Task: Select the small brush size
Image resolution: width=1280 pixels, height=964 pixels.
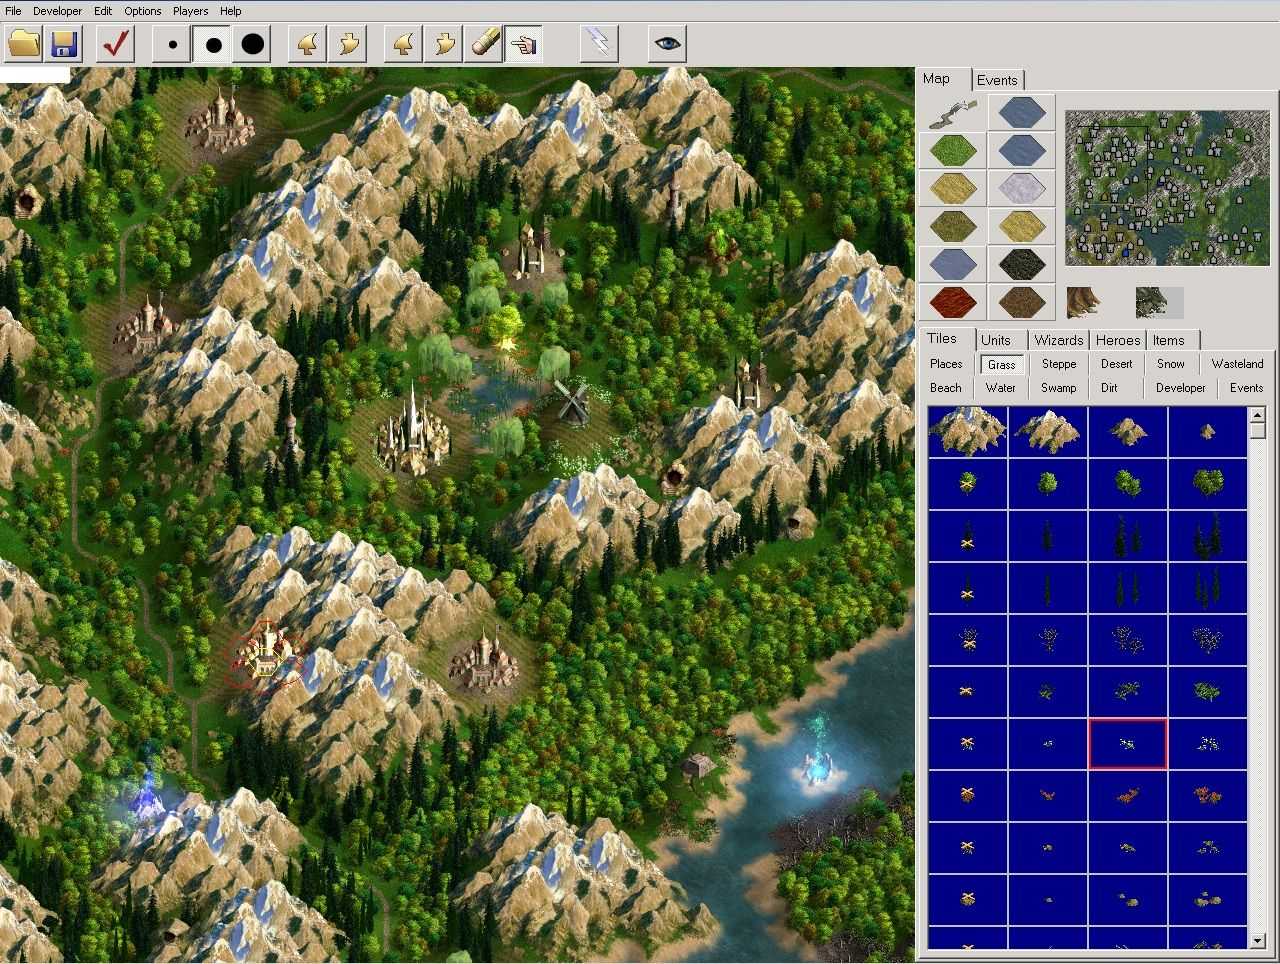Action: 170,44
